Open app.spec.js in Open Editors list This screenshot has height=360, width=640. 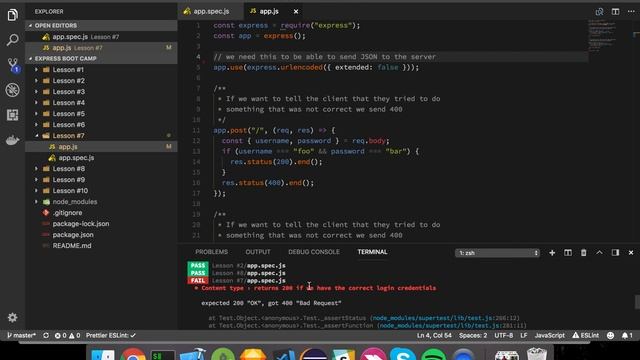(x=101, y=37)
